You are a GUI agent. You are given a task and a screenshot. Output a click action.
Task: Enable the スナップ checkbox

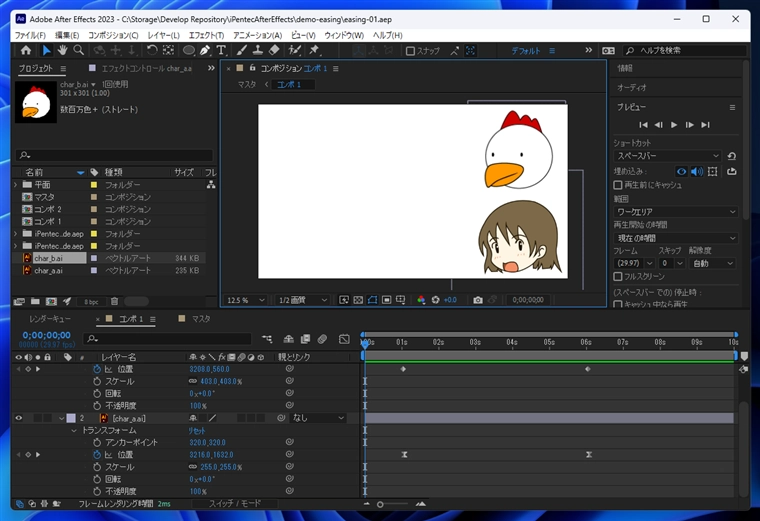(x=410, y=51)
